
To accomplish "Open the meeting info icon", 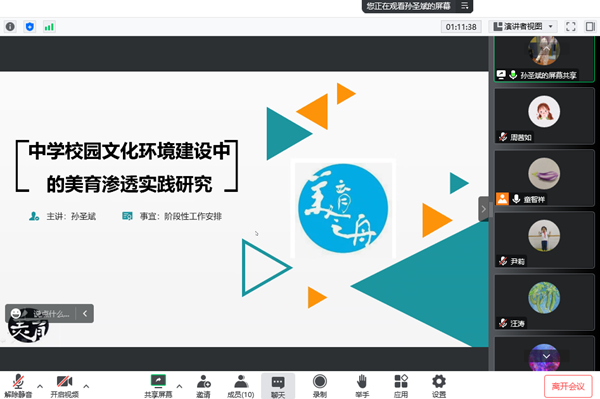I will tap(10, 27).
